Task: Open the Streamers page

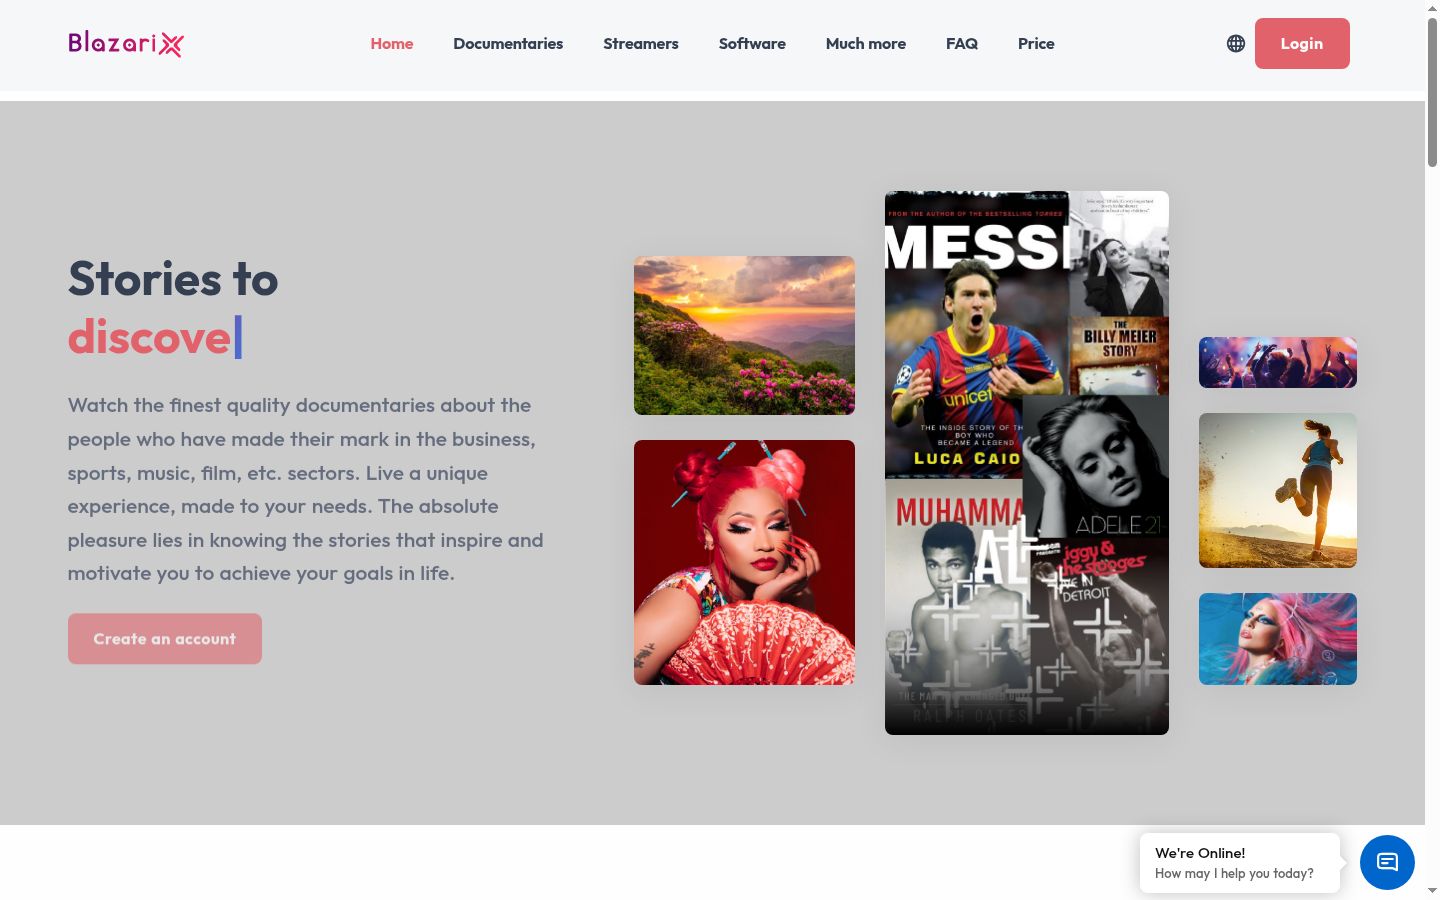Action: click(641, 43)
